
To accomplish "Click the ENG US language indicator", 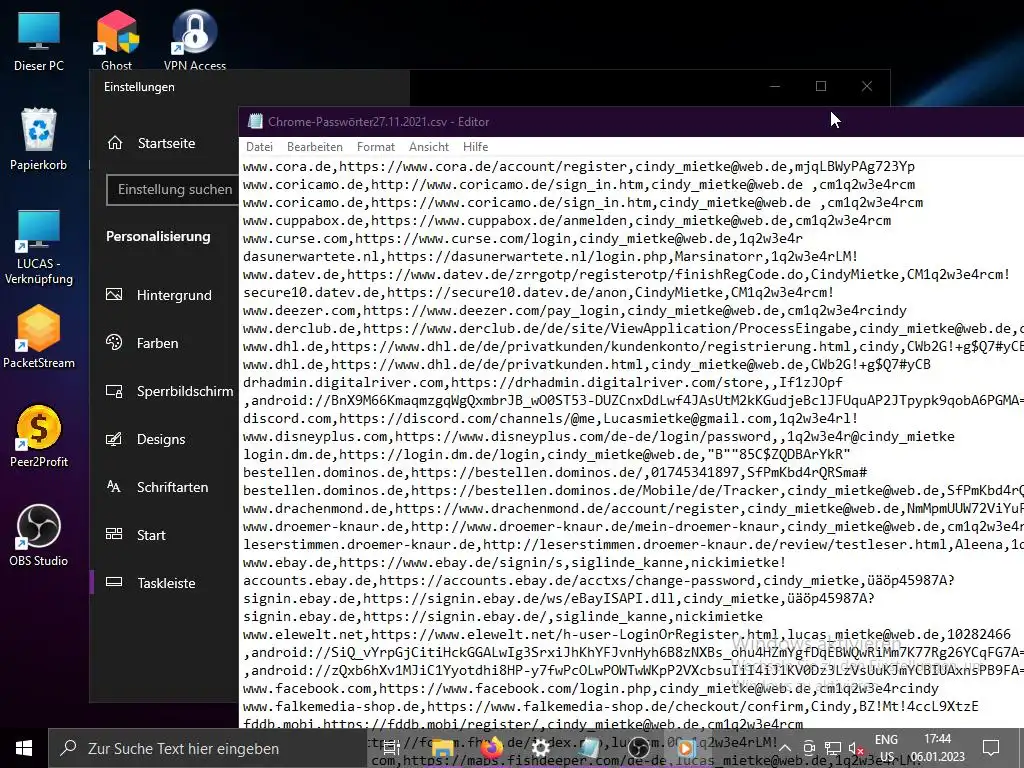I will [x=886, y=748].
